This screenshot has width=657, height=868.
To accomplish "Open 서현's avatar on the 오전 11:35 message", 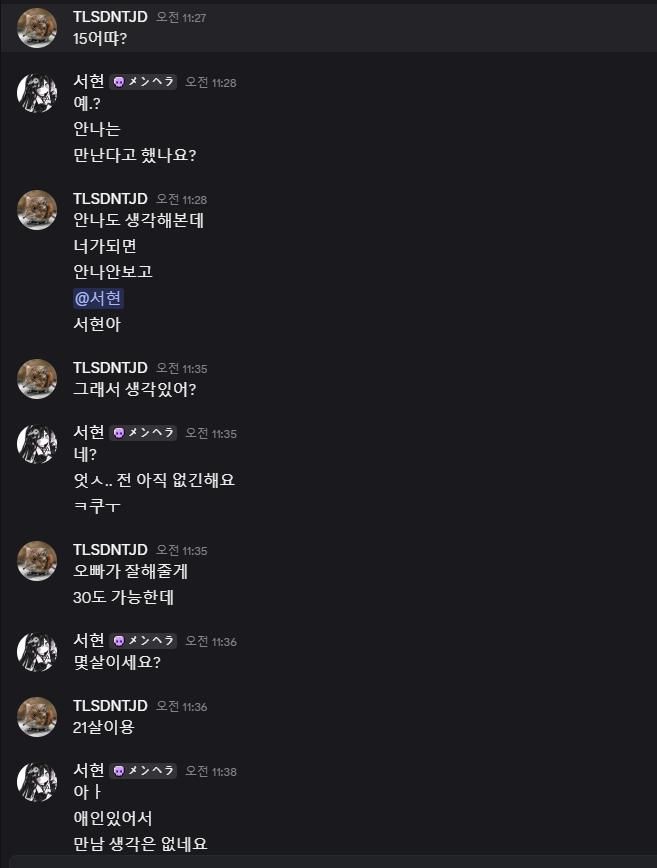I will click(x=37, y=444).
